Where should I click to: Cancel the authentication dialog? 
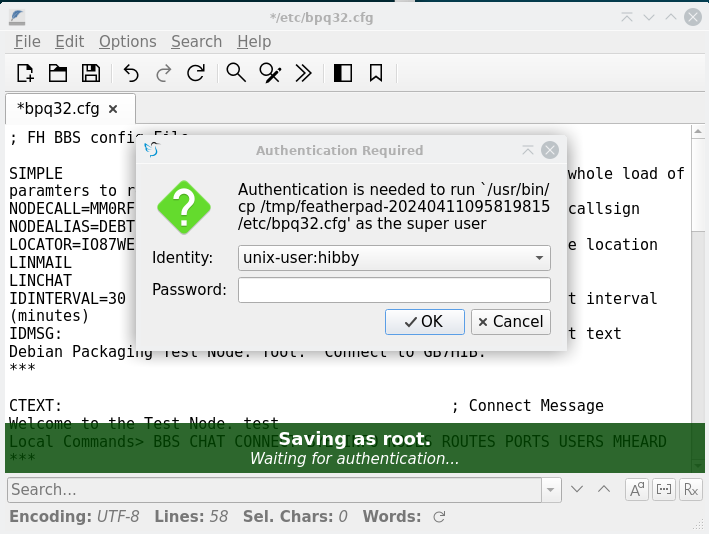[x=510, y=321]
